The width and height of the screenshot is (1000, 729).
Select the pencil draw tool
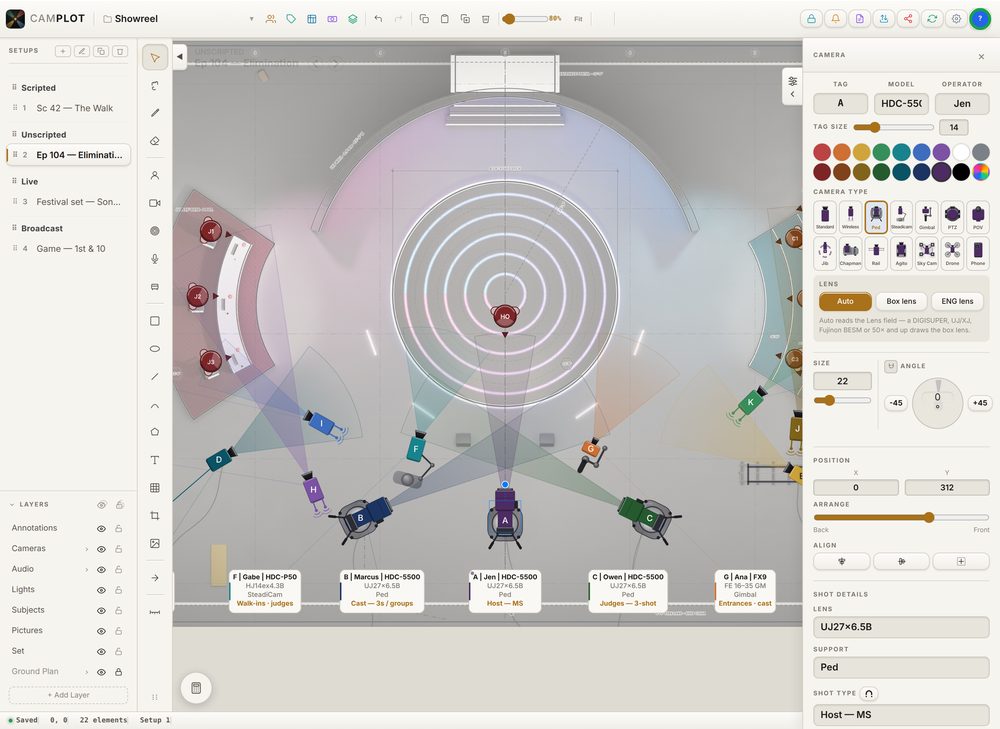155,113
